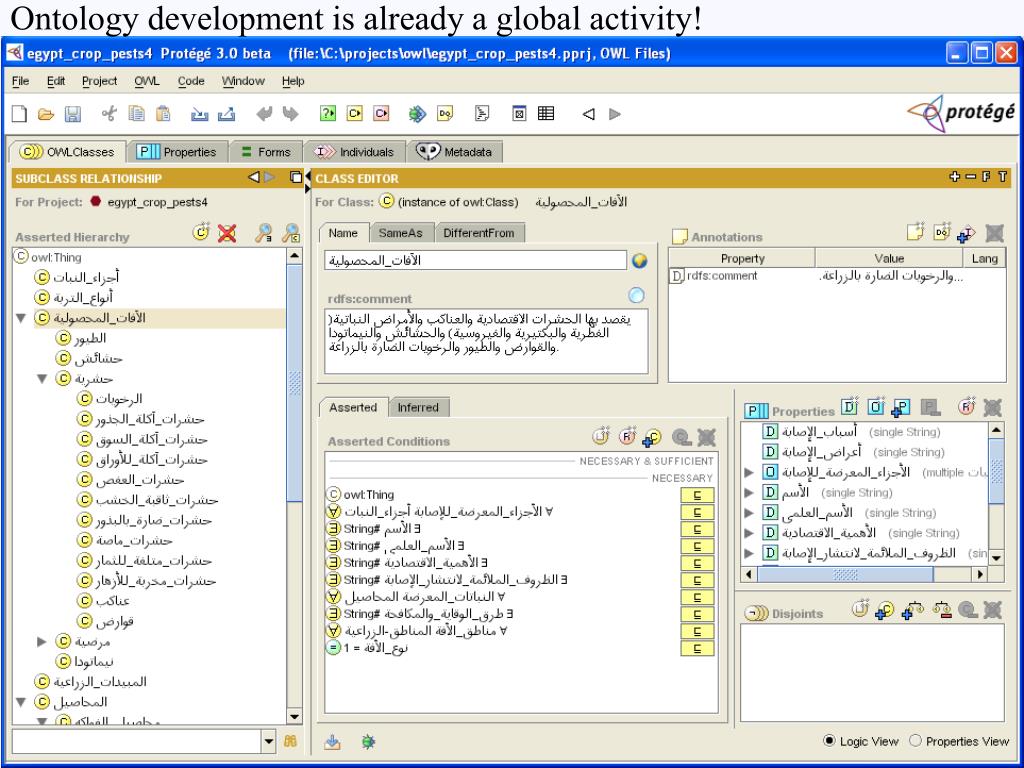1024x768 pixels.
Task: Select the Properties View radio button
Action: coord(915,741)
